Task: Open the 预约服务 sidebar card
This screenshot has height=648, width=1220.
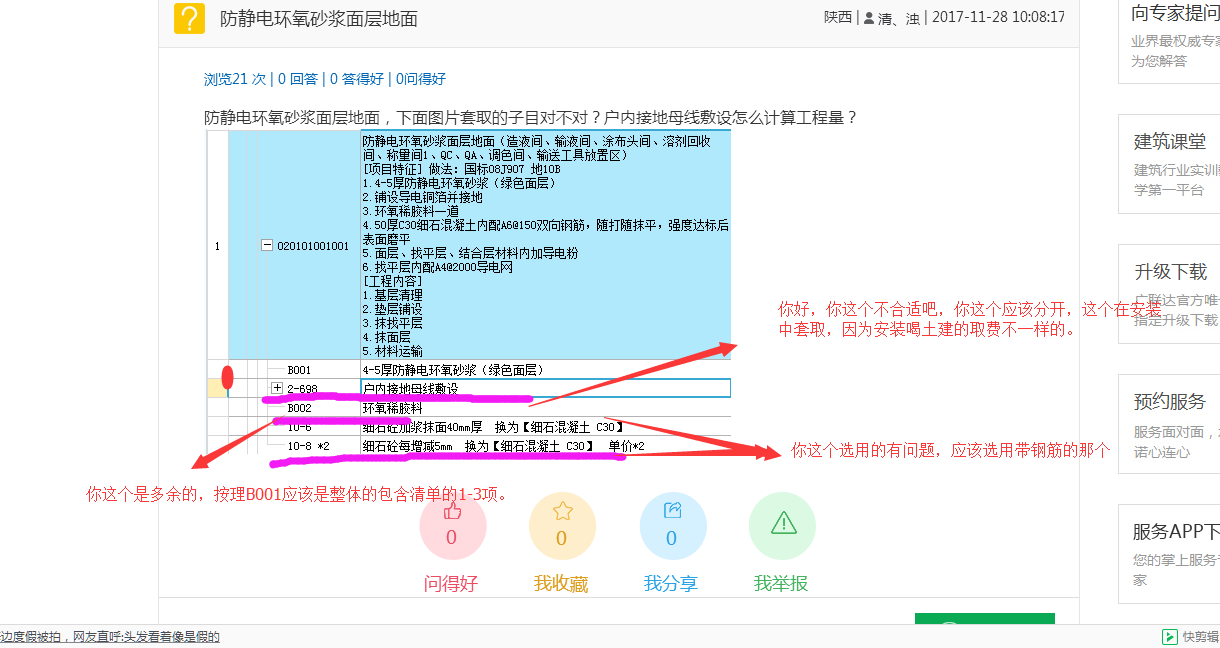Action: [1169, 424]
